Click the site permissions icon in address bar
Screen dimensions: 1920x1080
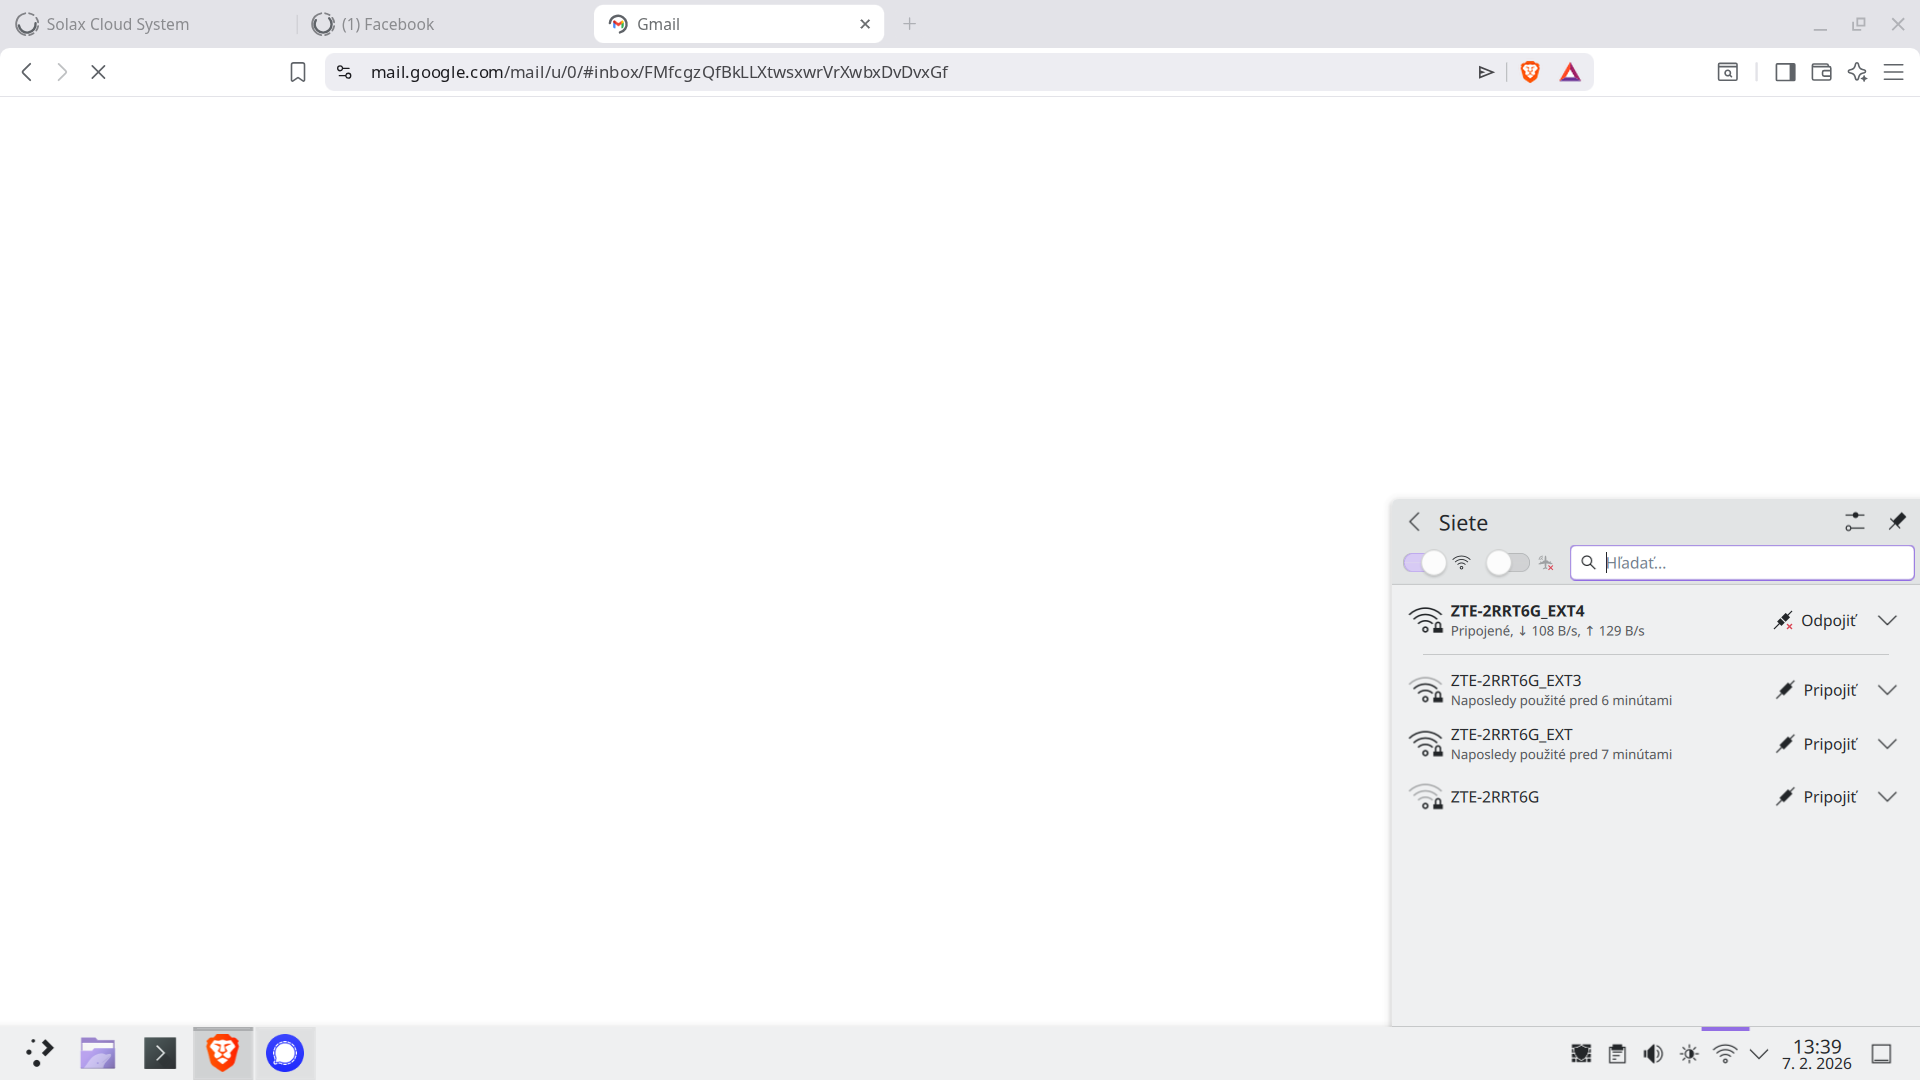pyautogui.click(x=344, y=72)
